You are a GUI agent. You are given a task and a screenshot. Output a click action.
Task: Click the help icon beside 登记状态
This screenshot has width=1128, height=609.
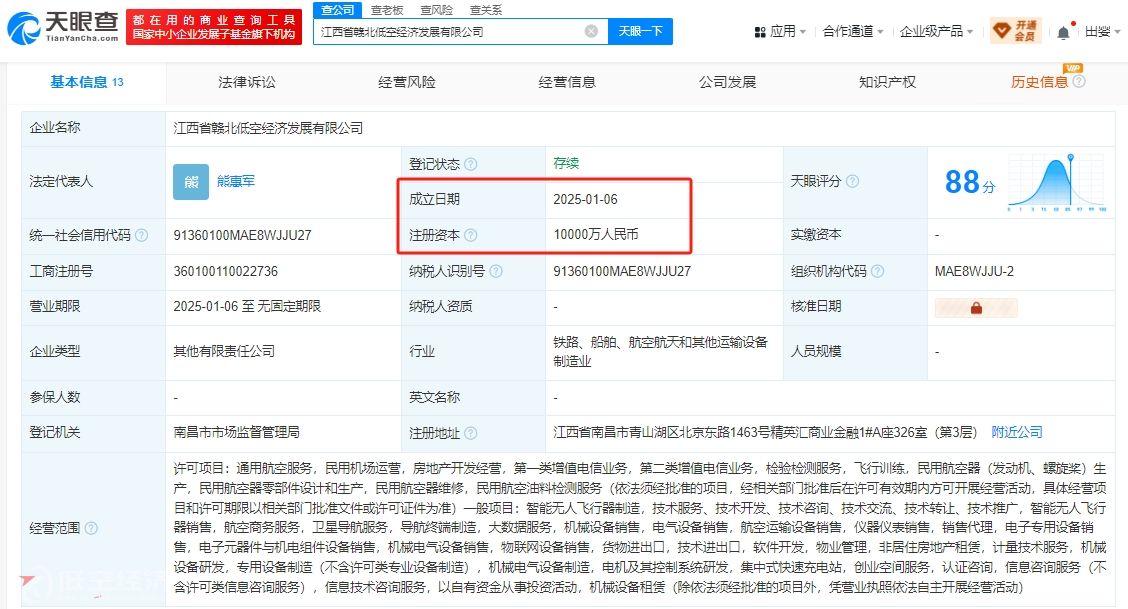pyautogui.click(x=471, y=164)
